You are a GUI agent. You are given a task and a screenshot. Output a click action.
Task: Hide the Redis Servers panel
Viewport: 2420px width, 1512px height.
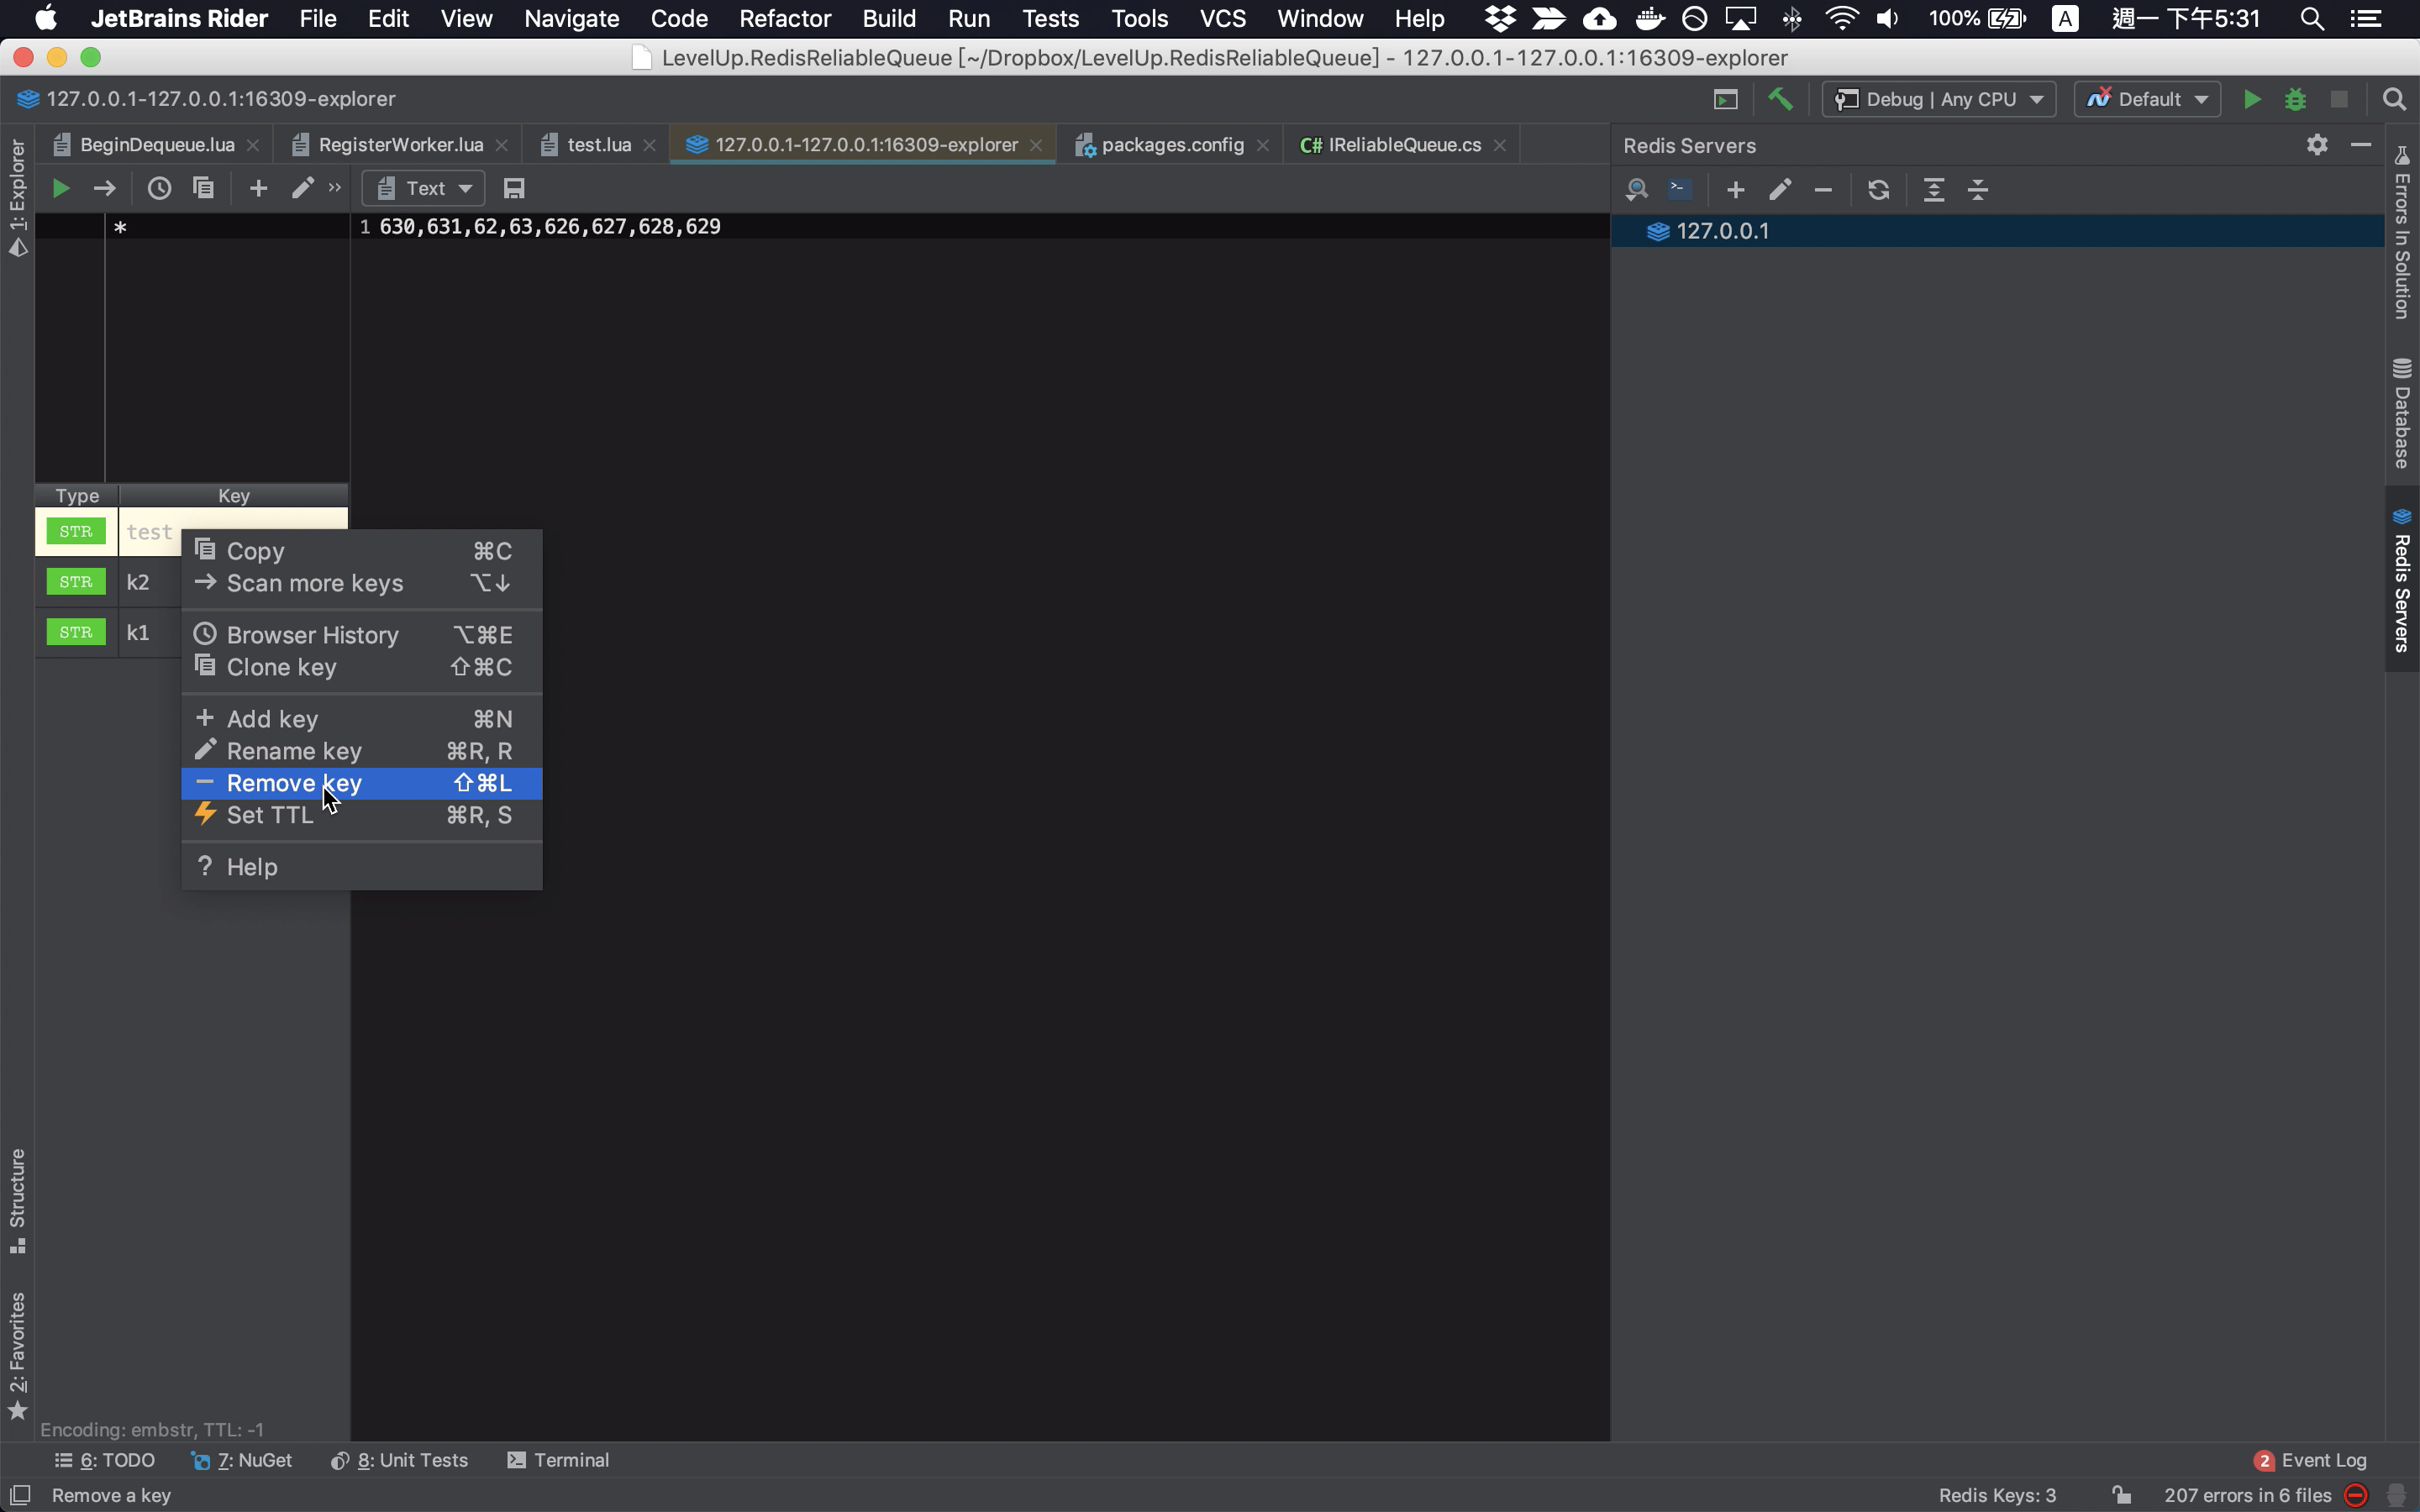[x=2361, y=145]
